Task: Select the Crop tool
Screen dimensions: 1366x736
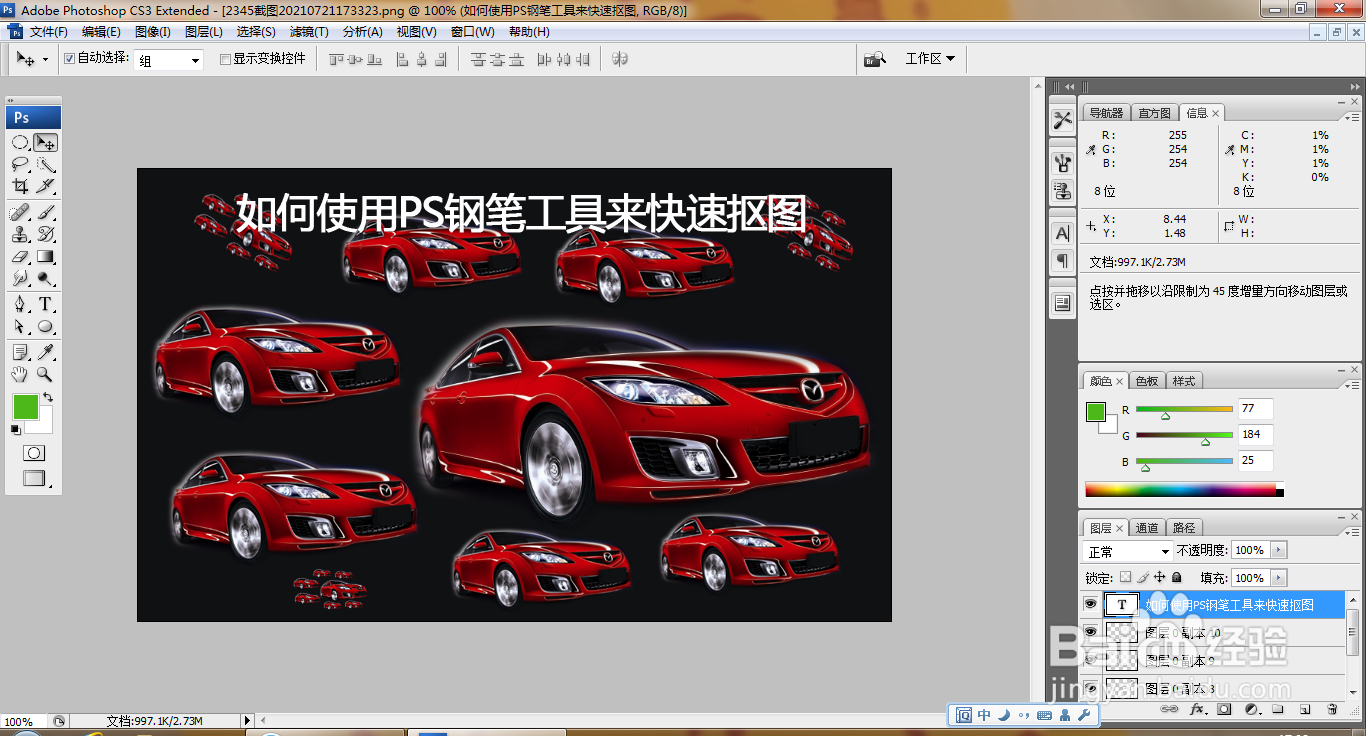Action: tap(20, 186)
